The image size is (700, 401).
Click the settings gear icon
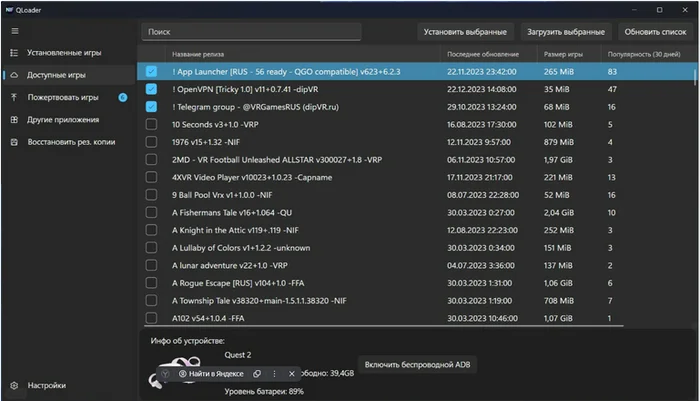(14, 385)
